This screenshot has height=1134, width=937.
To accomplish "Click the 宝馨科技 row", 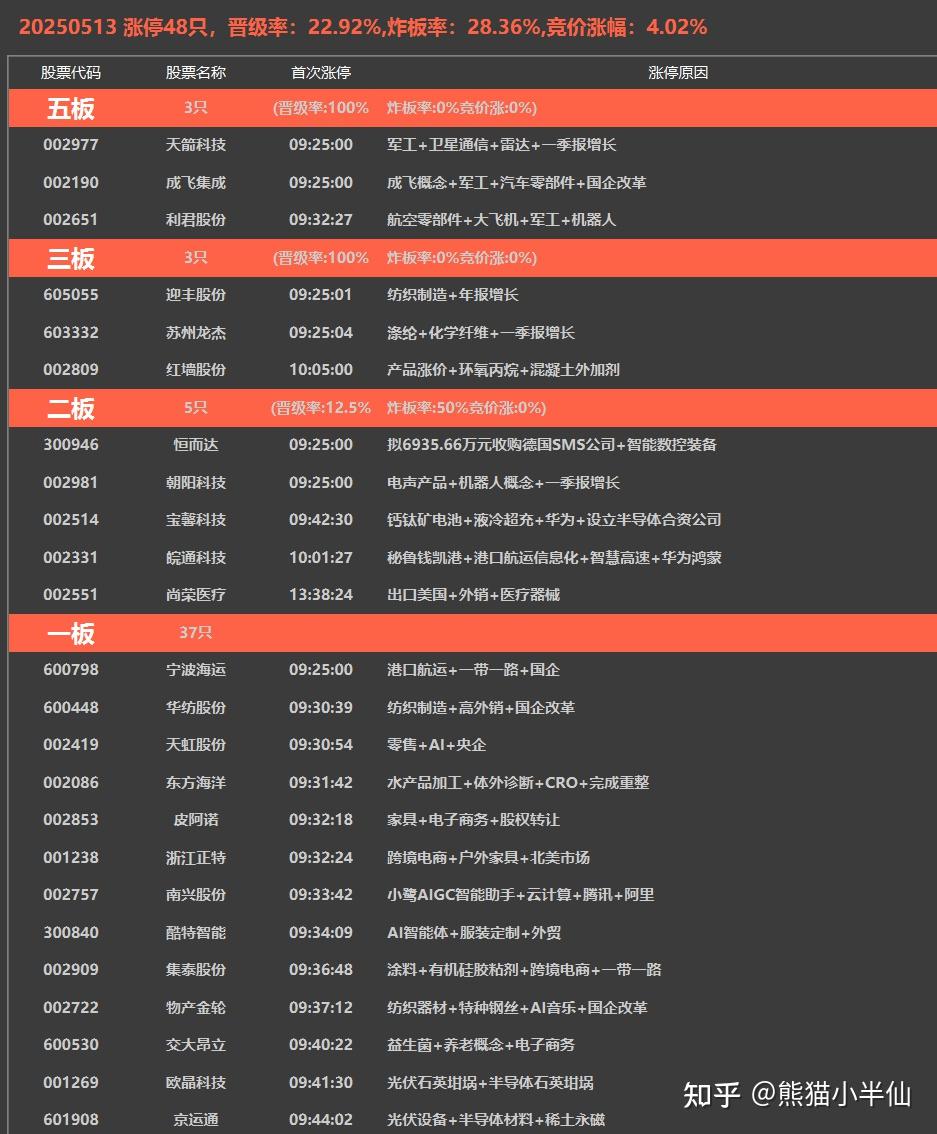I will 196,520.
